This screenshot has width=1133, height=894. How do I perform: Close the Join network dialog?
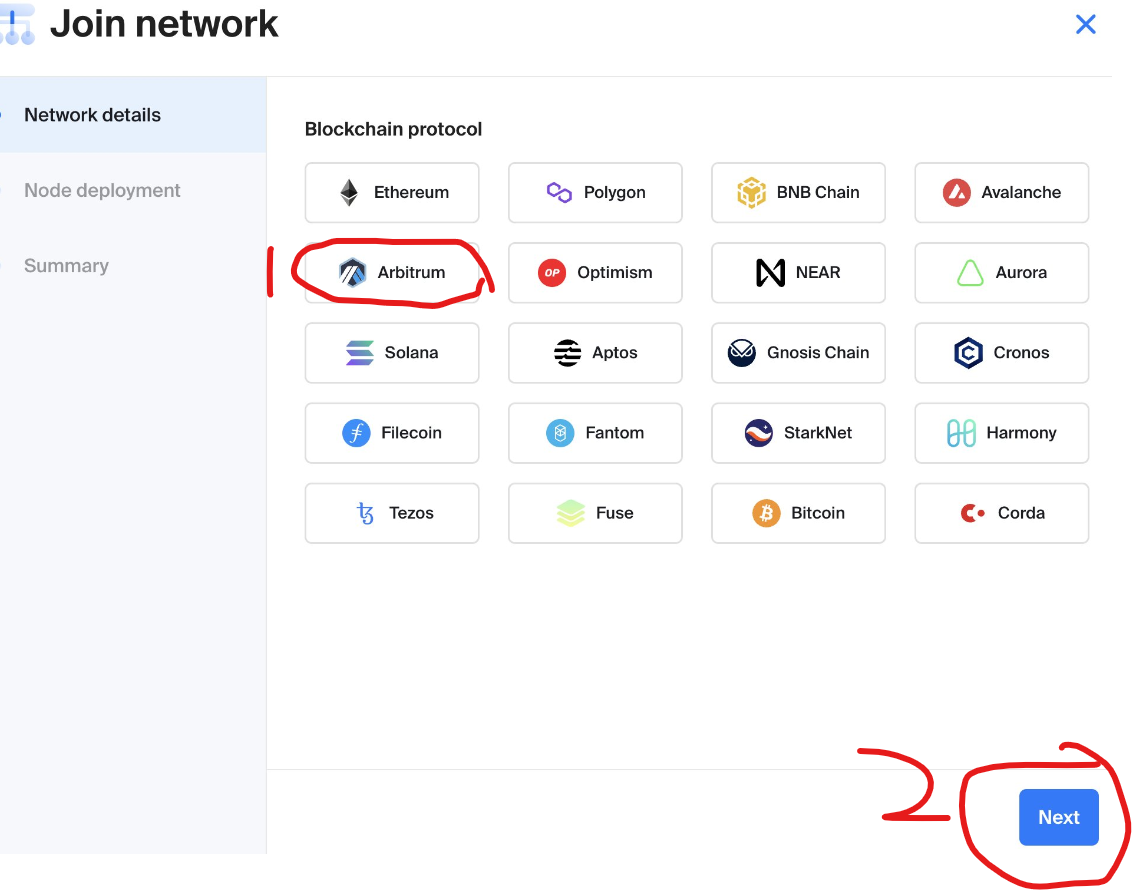pos(1085,25)
